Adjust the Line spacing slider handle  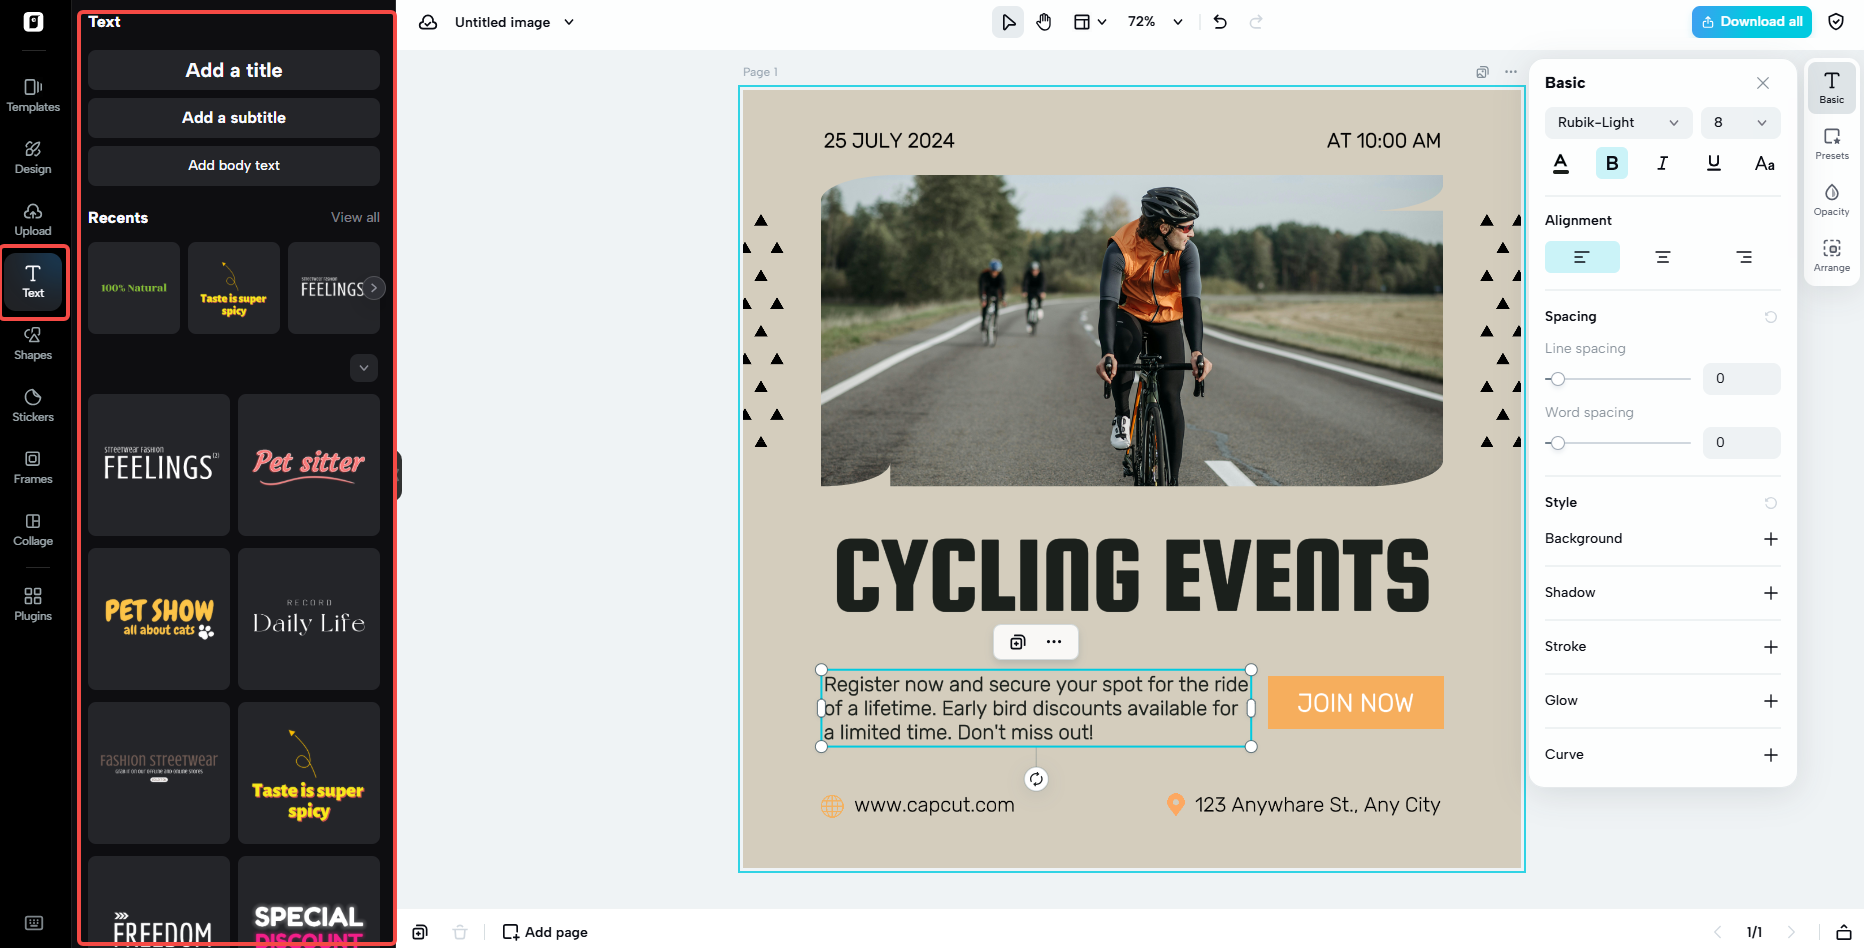pyautogui.click(x=1557, y=379)
